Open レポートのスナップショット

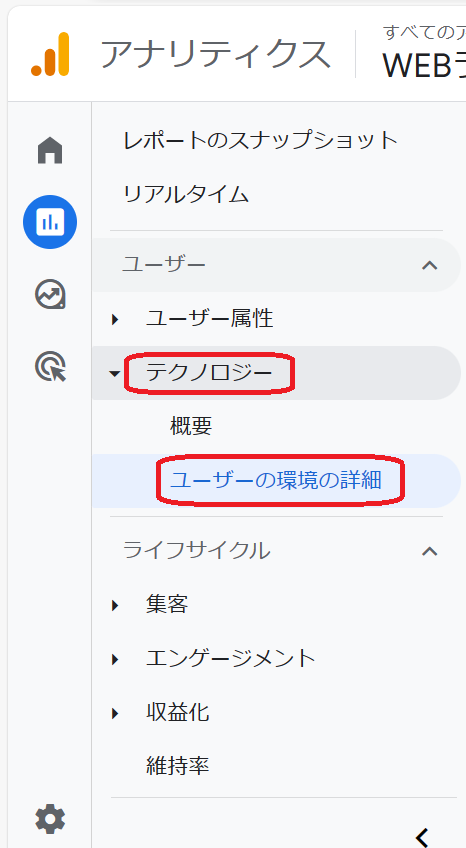261,141
